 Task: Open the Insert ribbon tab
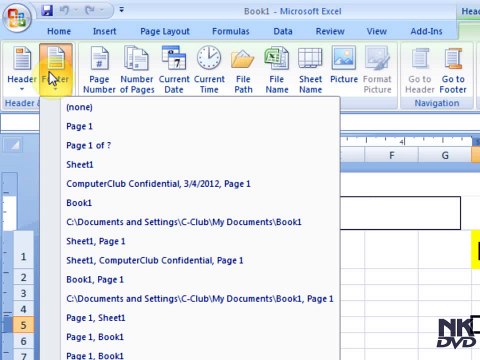[104, 31]
